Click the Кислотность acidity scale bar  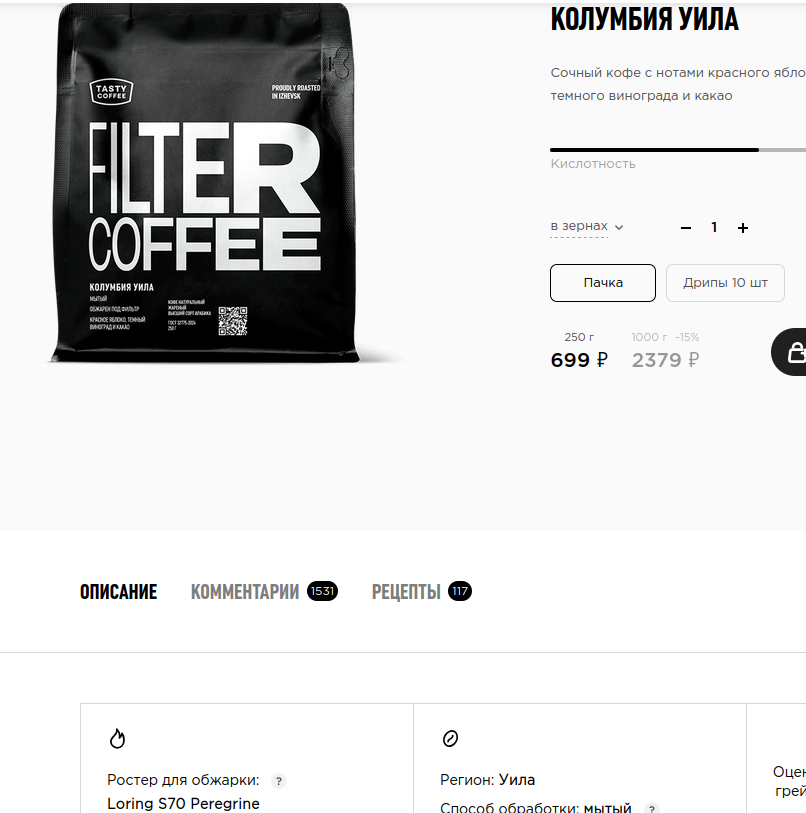pos(678,150)
